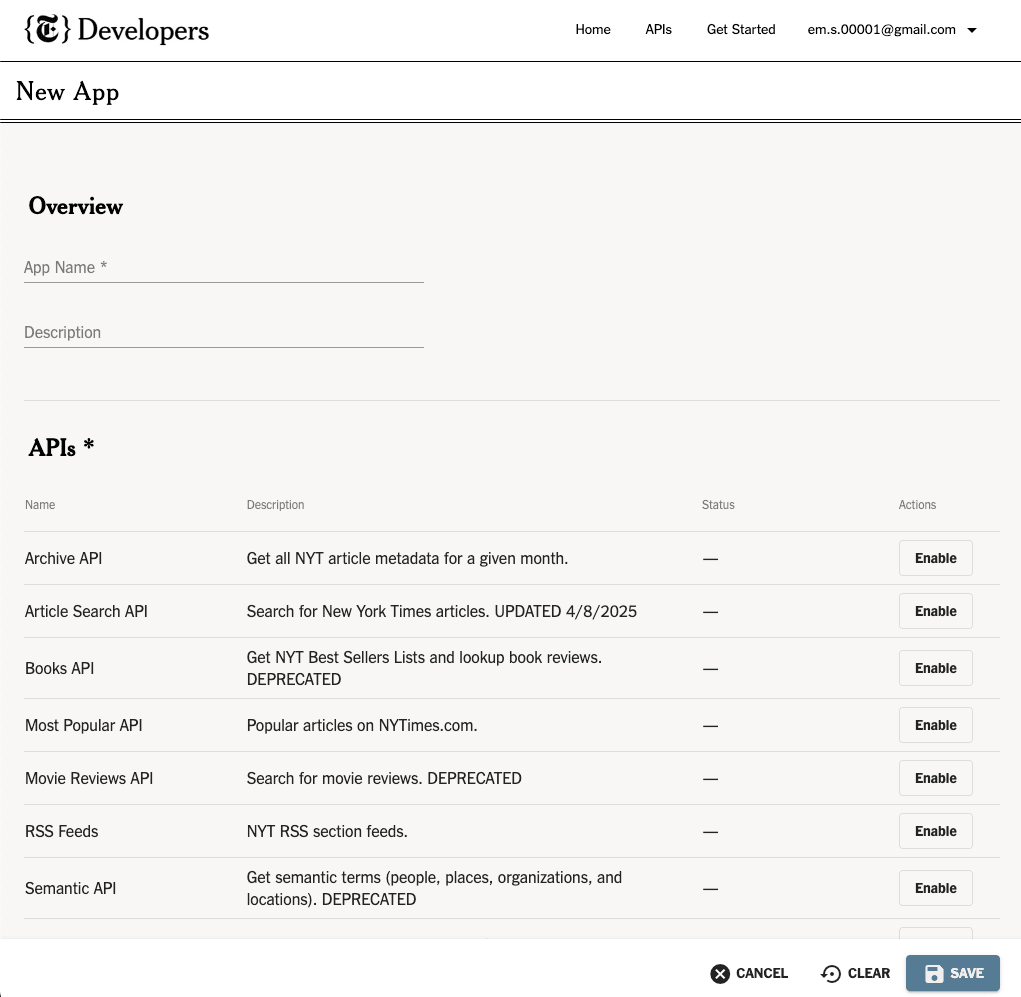Click the Semantic API description text
Image resolution: width=1021 pixels, height=997 pixels.
click(434, 888)
